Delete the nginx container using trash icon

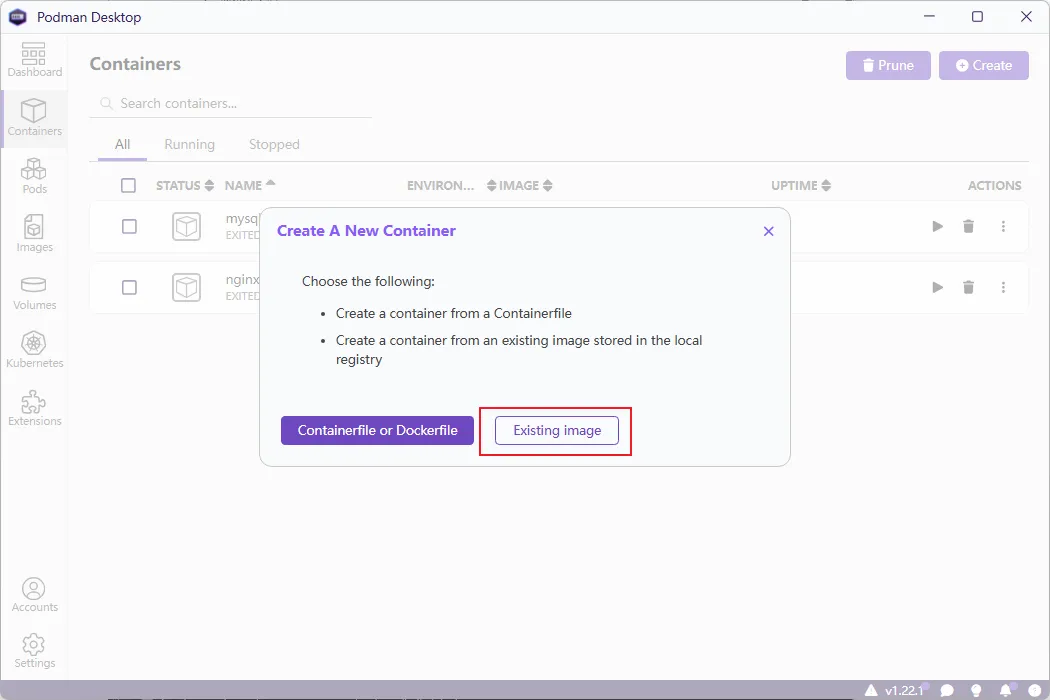coord(968,288)
